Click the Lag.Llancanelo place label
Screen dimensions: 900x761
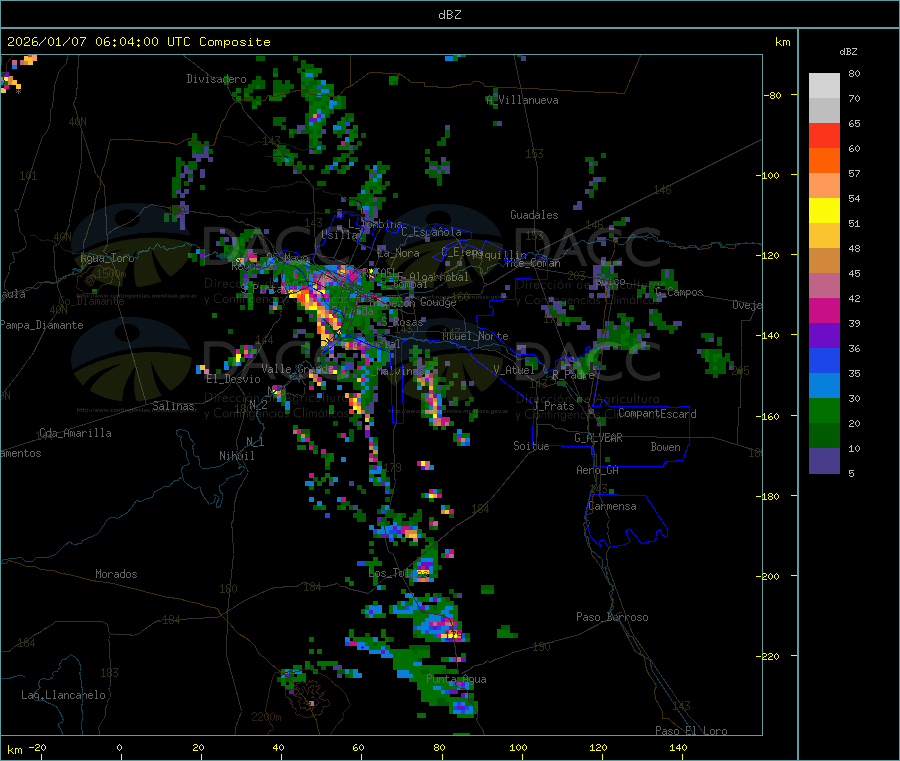pyautogui.click(x=63, y=696)
